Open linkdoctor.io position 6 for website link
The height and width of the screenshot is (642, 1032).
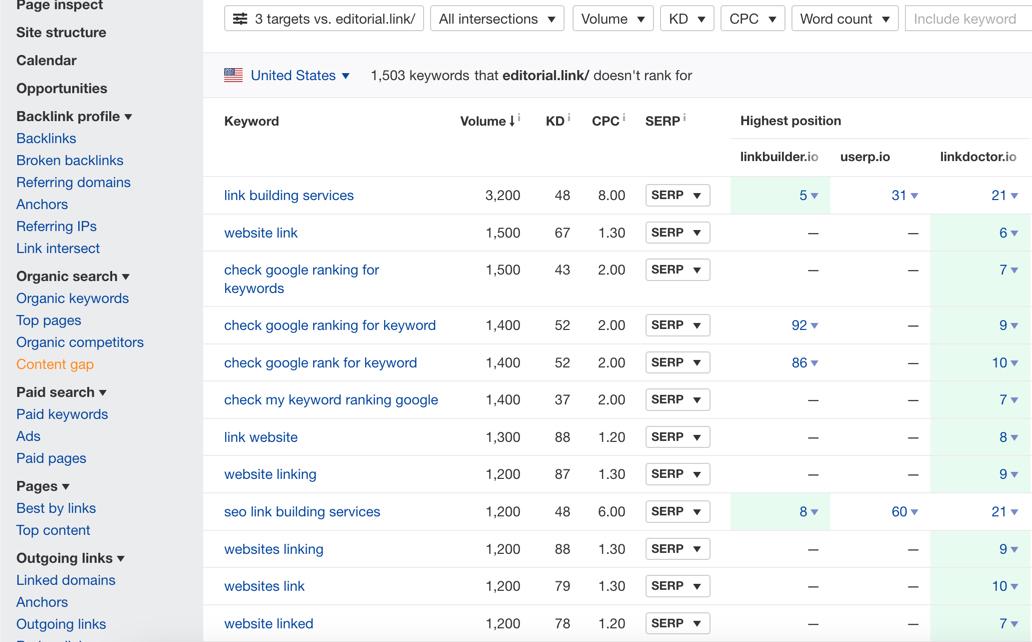click(x=1008, y=233)
